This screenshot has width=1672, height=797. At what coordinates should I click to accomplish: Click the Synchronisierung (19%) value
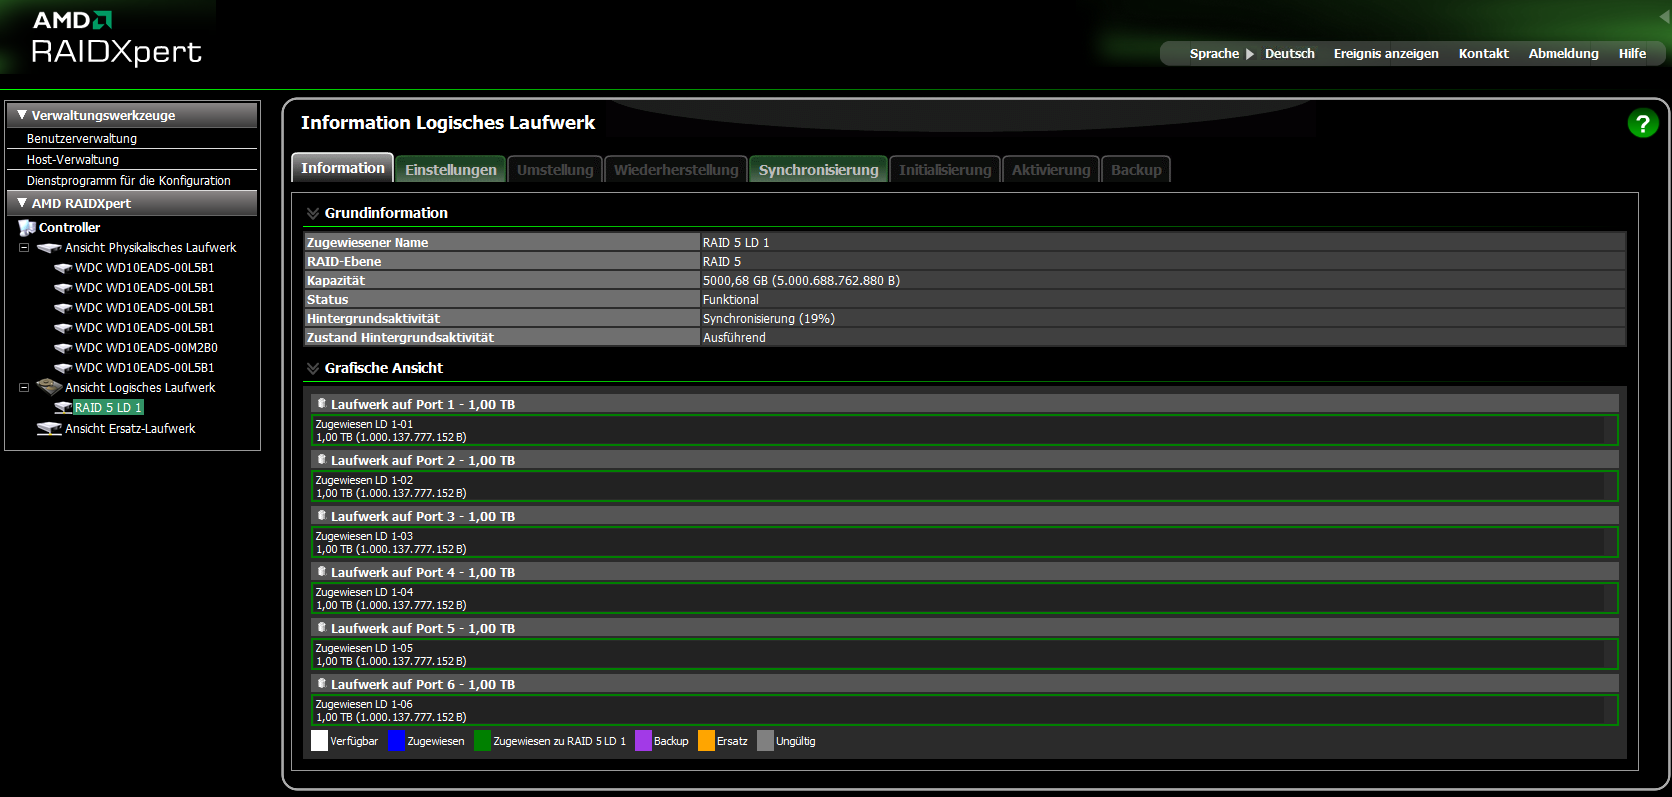pos(768,319)
